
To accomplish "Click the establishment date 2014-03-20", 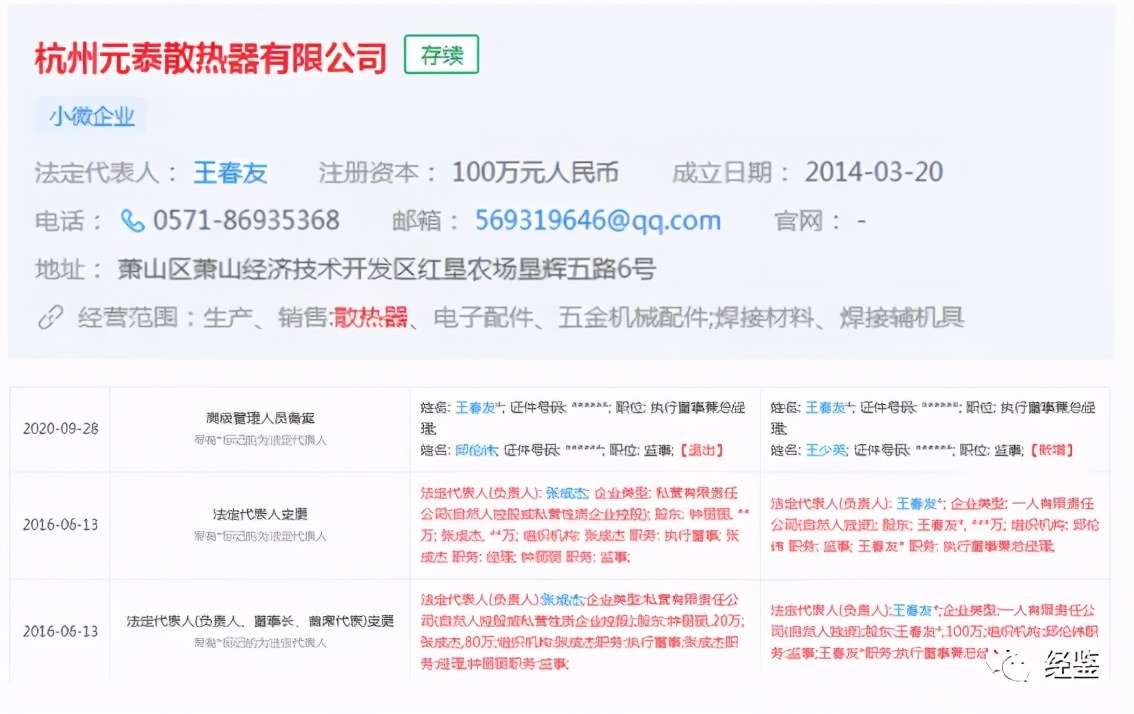I will pyautogui.click(x=875, y=172).
